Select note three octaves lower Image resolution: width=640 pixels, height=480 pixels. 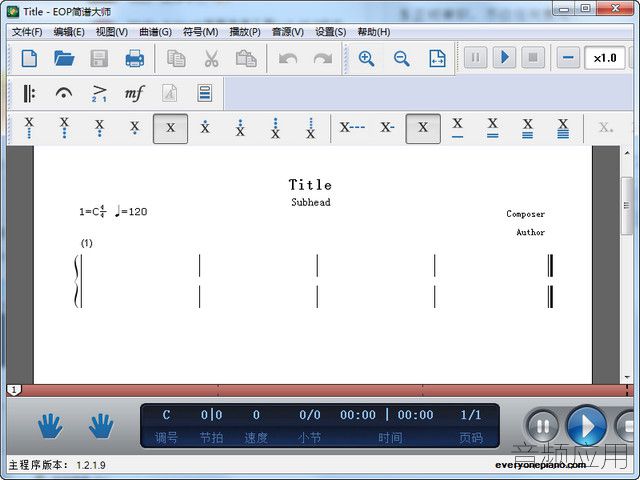coord(64,128)
